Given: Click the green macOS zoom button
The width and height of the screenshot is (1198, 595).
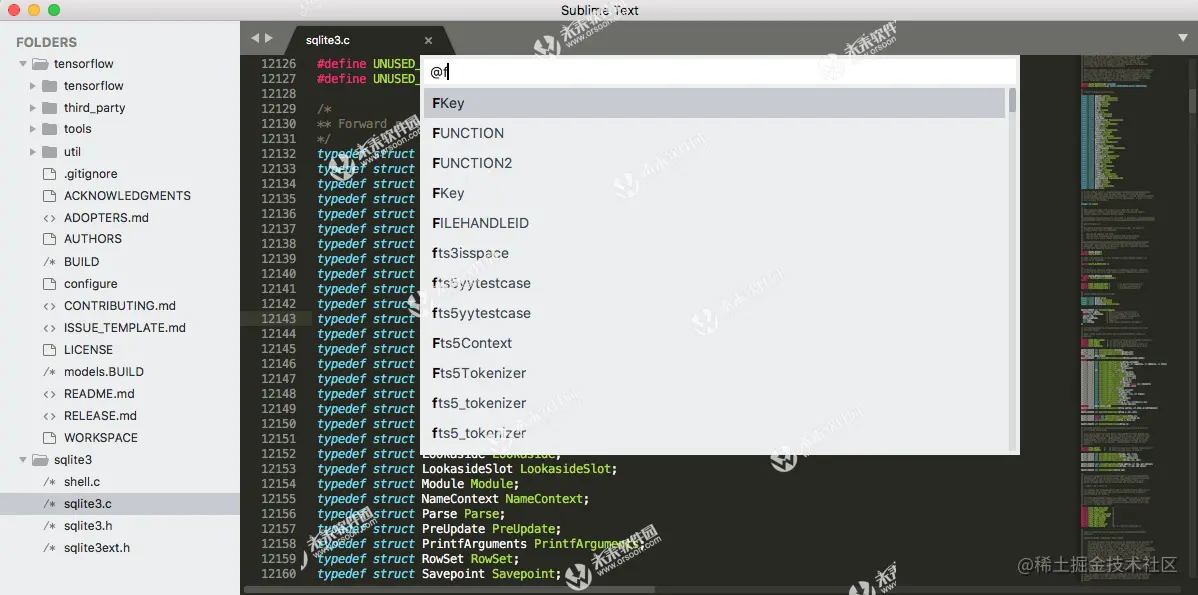Looking at the screenshot, I should coord(53,10).
